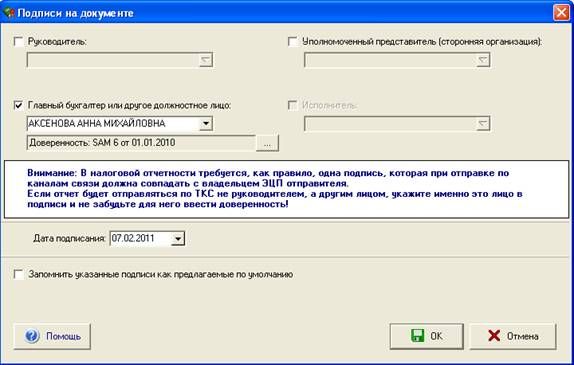This screenshot has height=365, width=574.
Task: Open the Дата подписания date picker arrow
Action: pos(178,239)
